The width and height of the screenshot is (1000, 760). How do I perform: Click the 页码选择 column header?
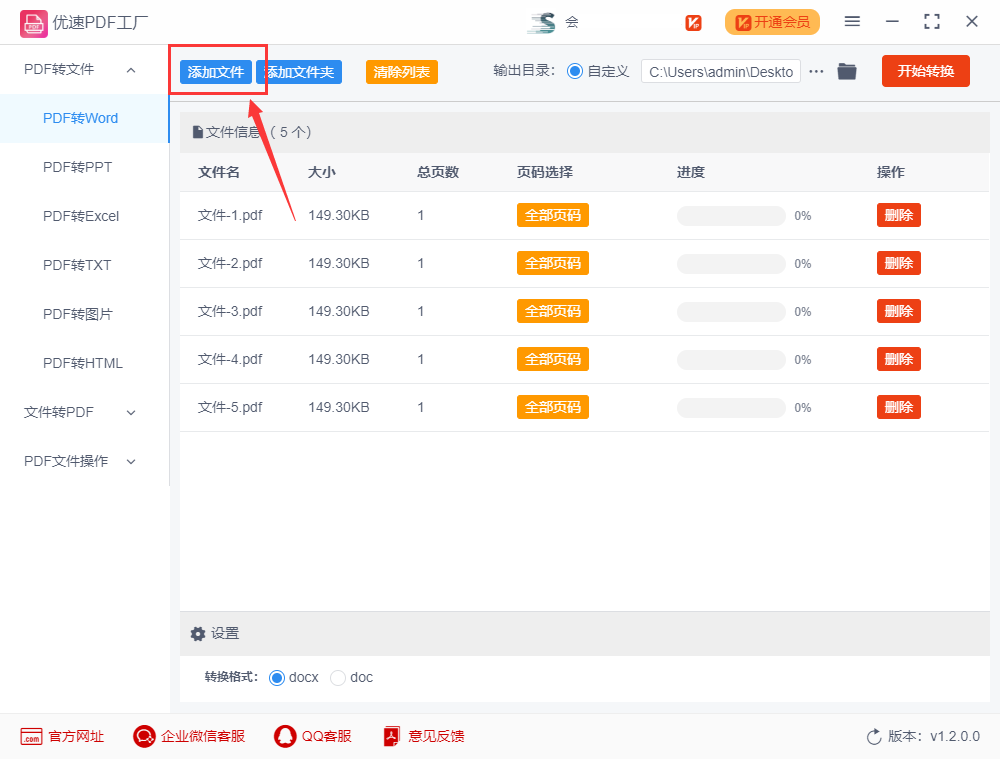(x=545, y=172)
